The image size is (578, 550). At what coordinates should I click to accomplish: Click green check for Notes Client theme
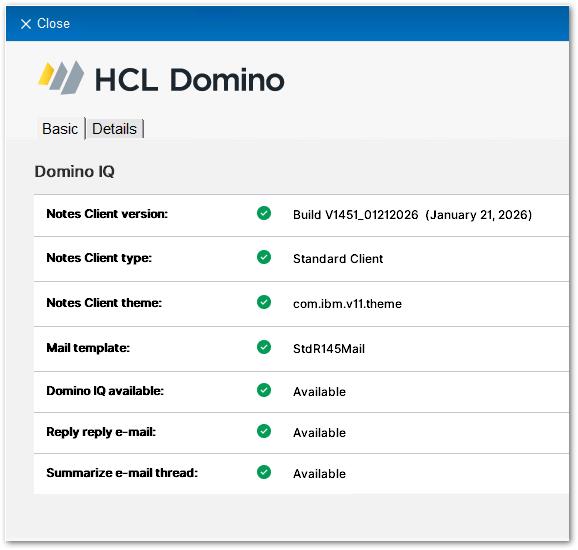pos(264,302)
